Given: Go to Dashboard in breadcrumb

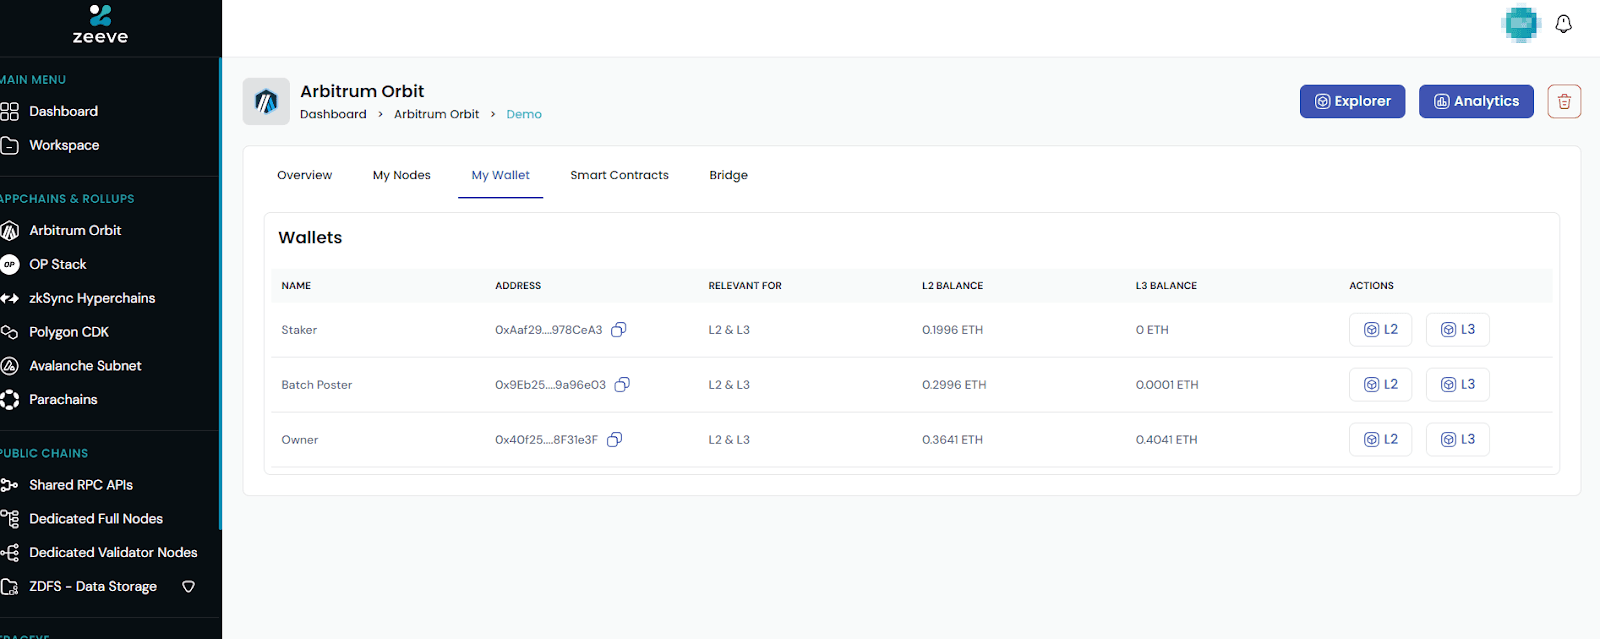Looking at the screenshot, I should (x=333, y=114).
